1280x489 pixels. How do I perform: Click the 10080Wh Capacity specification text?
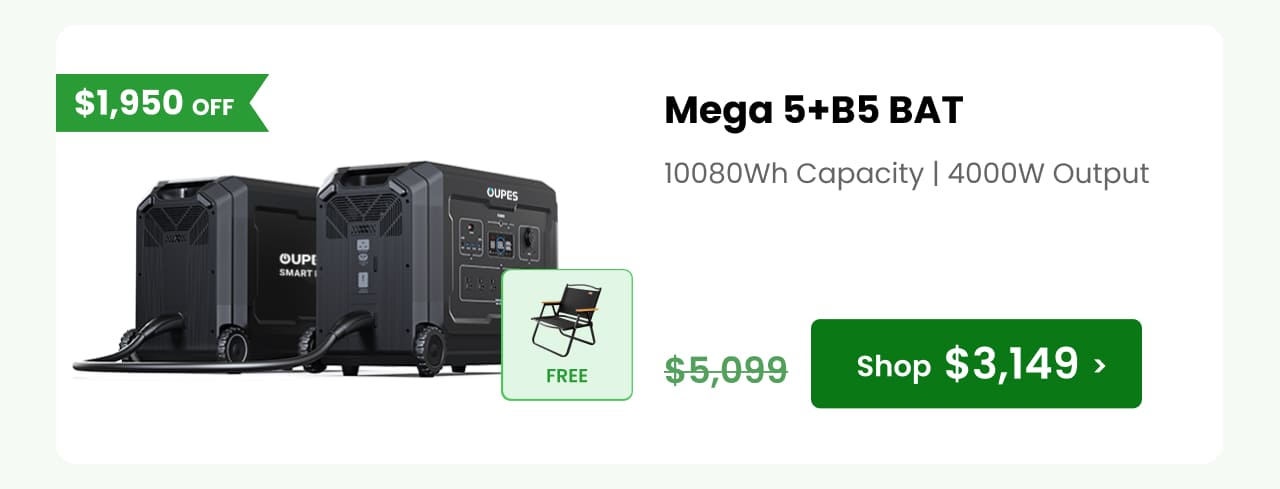(793, 174)
